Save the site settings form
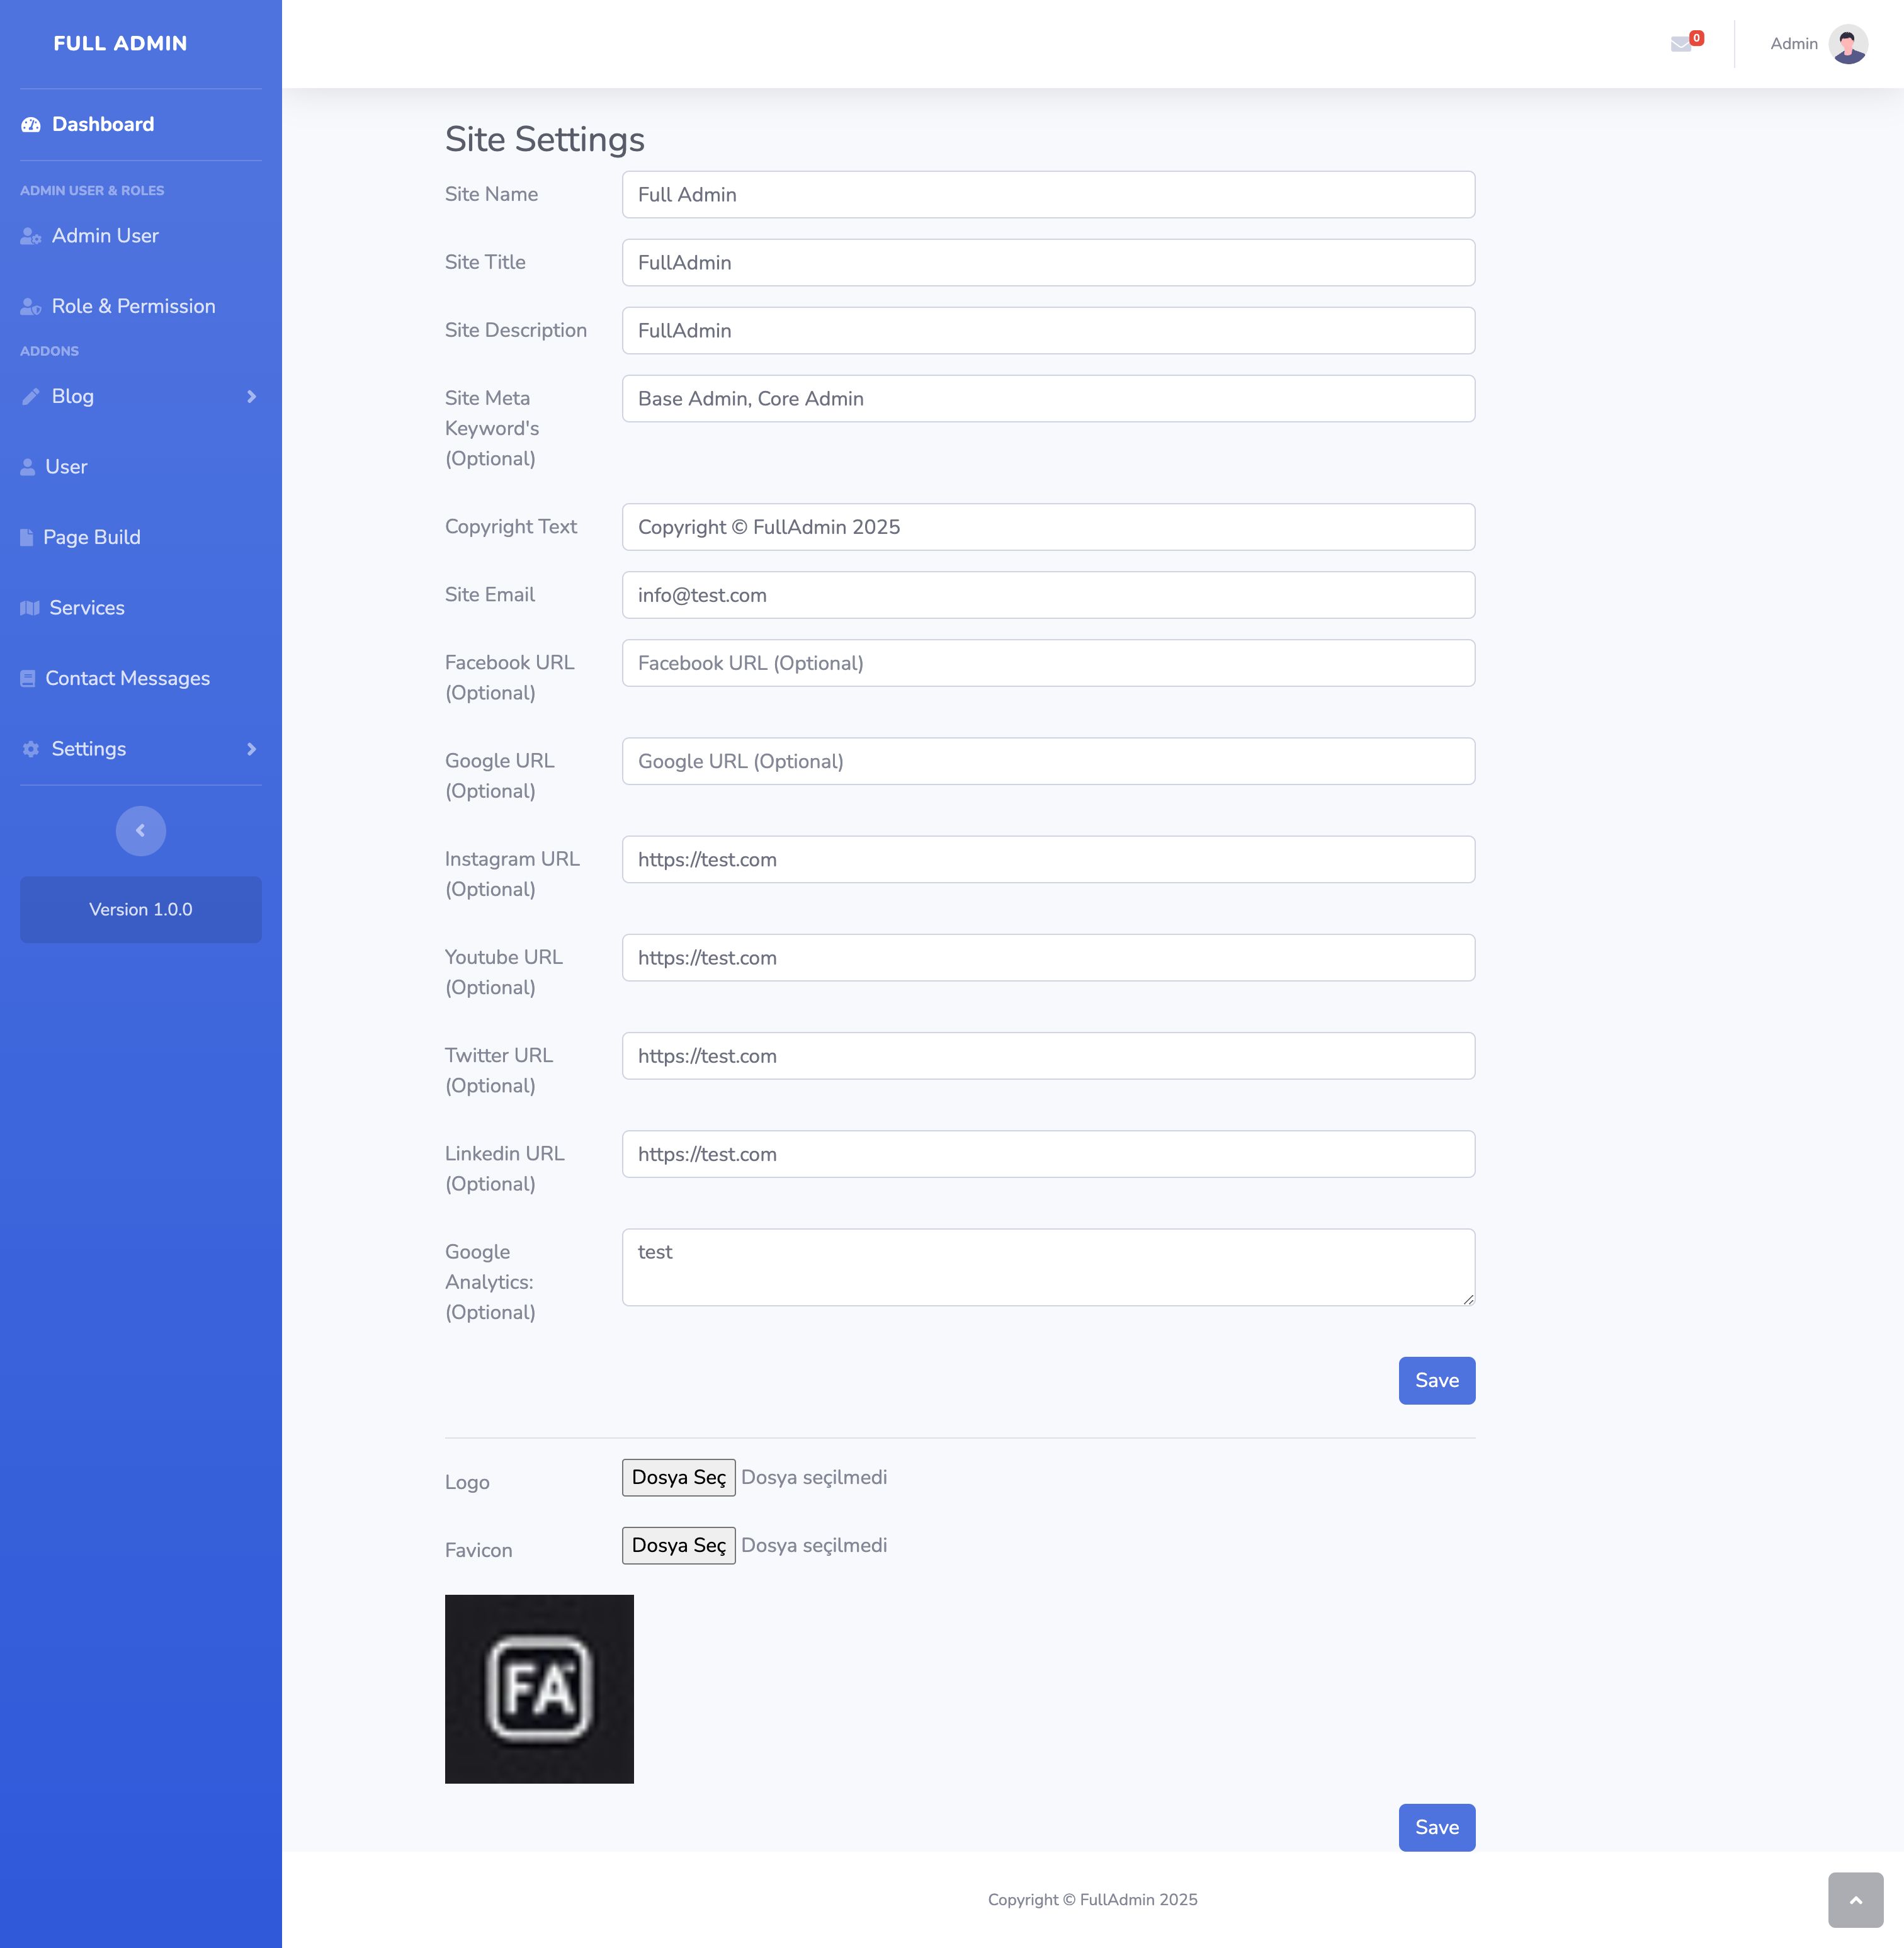Screen dimensions: 1904x1948 1436,1380
